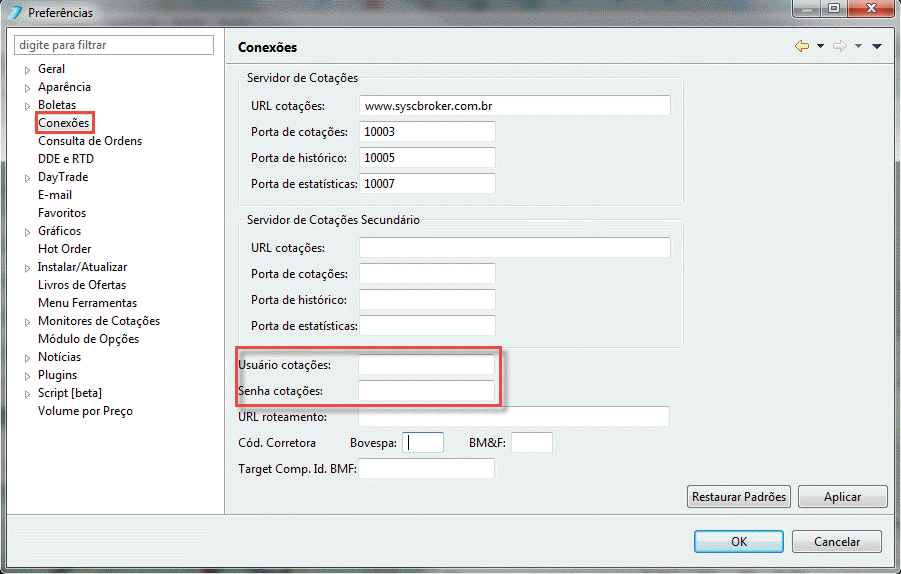The height and width of the screenshot is (574, 901).
Task: Expand the Gráficos tree node
Action: [x=27, y=232]
